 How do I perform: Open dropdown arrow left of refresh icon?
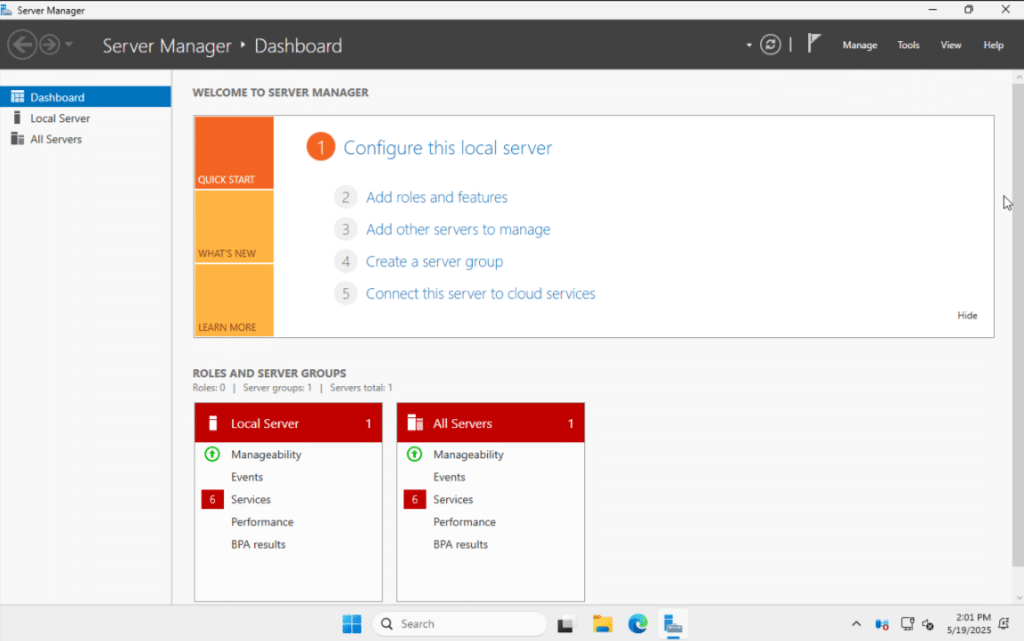click(749, 45)
